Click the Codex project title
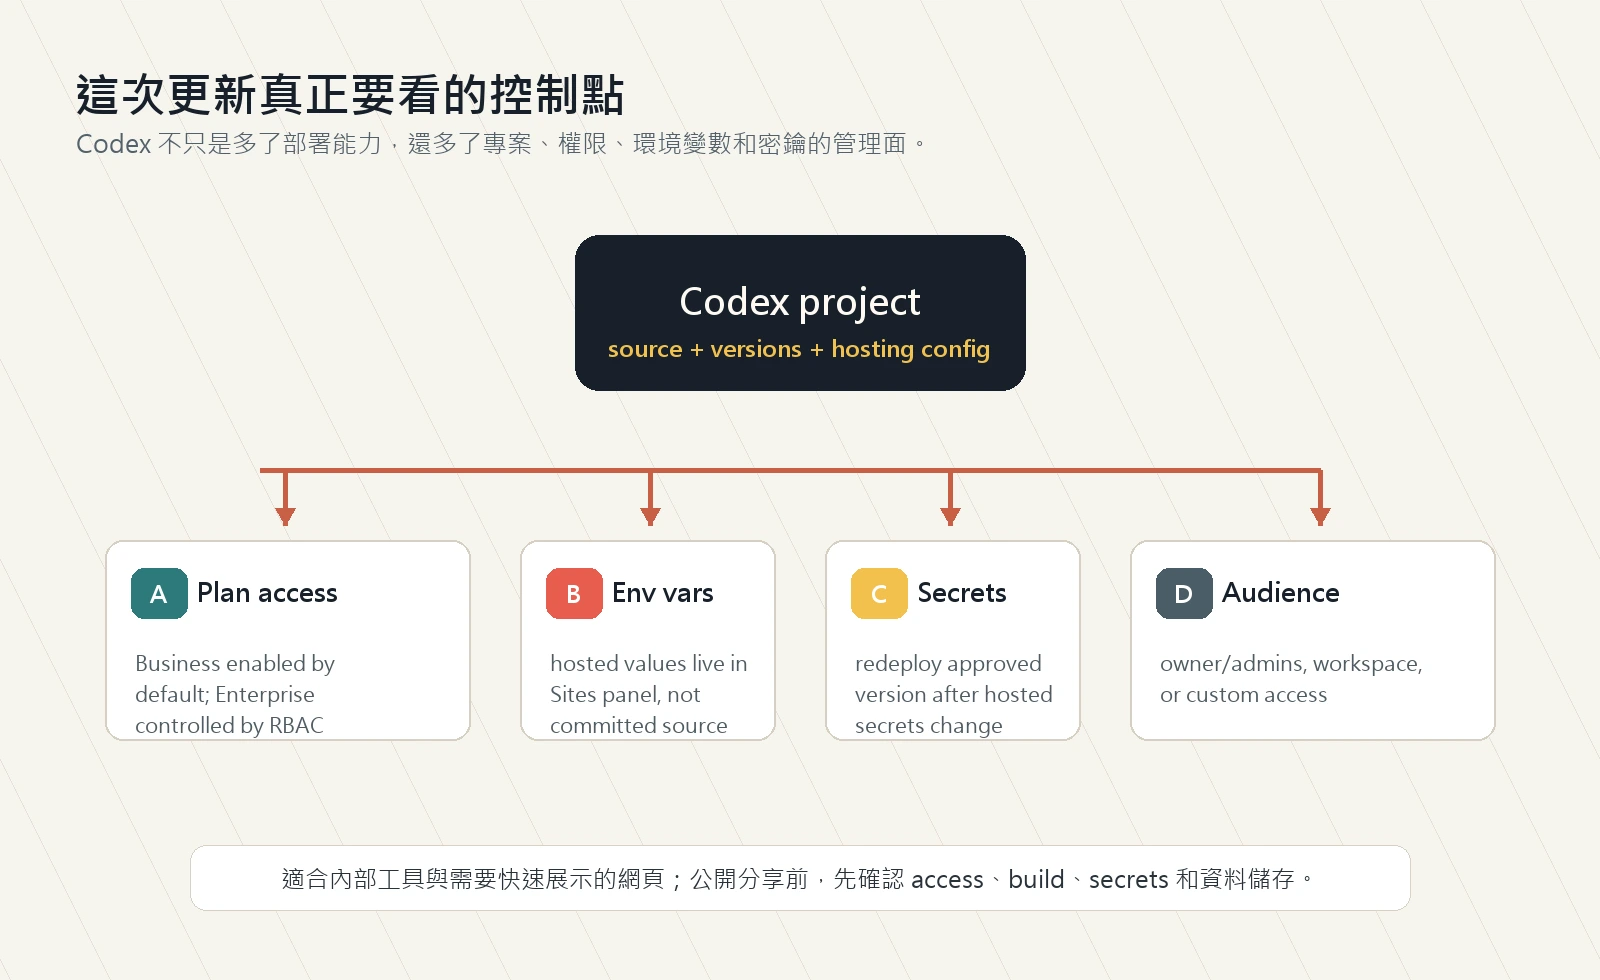 point(800,302)
